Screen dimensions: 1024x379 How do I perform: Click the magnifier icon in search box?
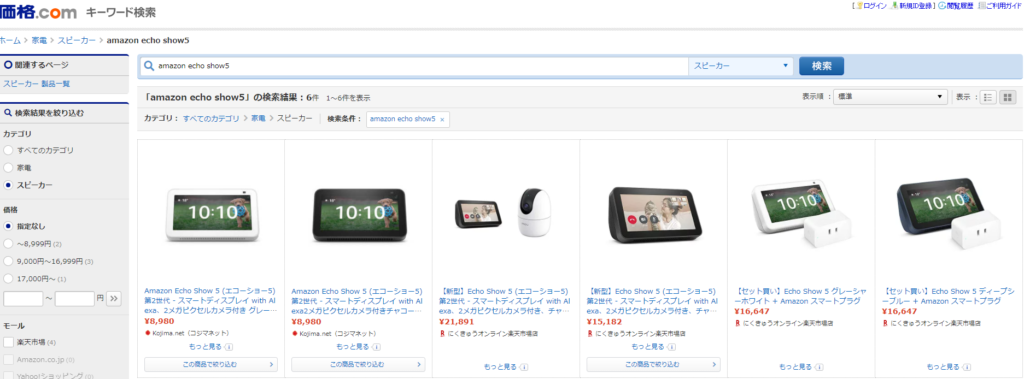[x=148, y=66]
